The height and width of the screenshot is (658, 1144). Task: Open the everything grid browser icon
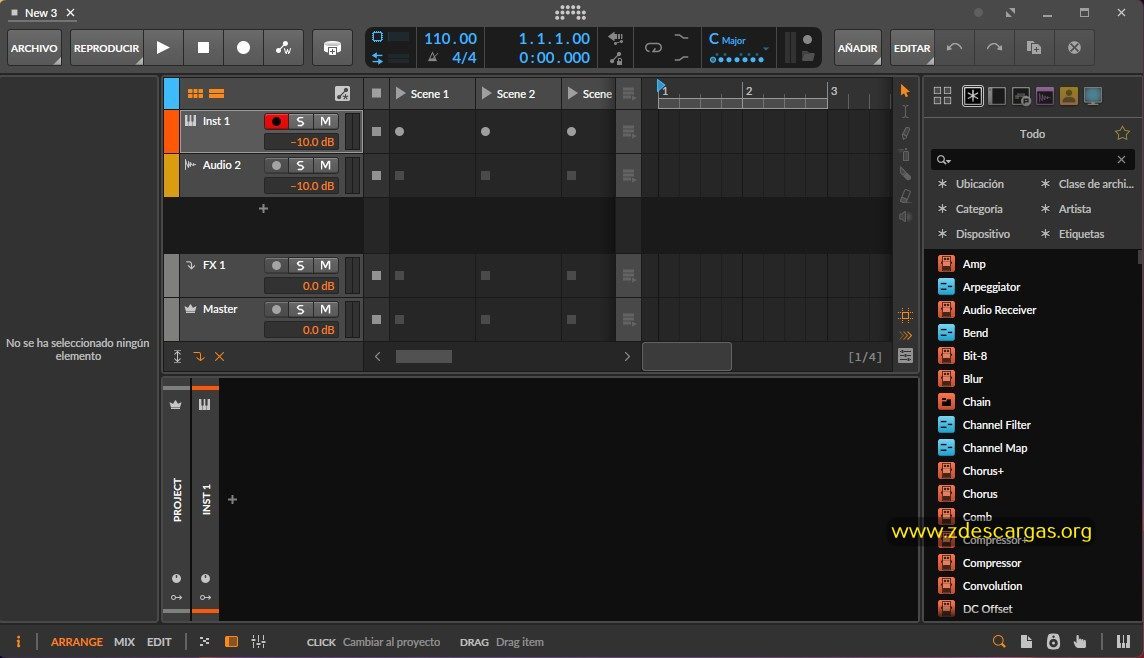click(x=943, y=96)
